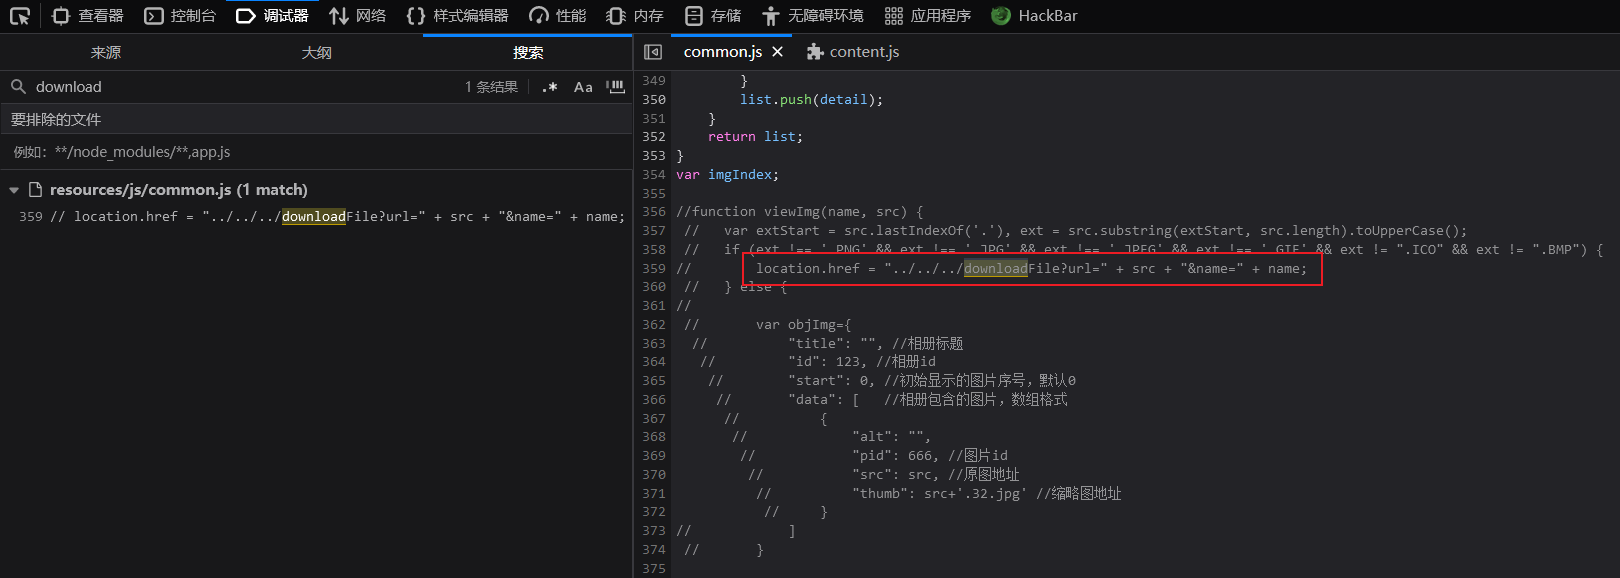Viewport: 1620px width, 578px height.
Task: Open the Accessibility (无障碍环境) panel
Action: [x=812, y=16]
